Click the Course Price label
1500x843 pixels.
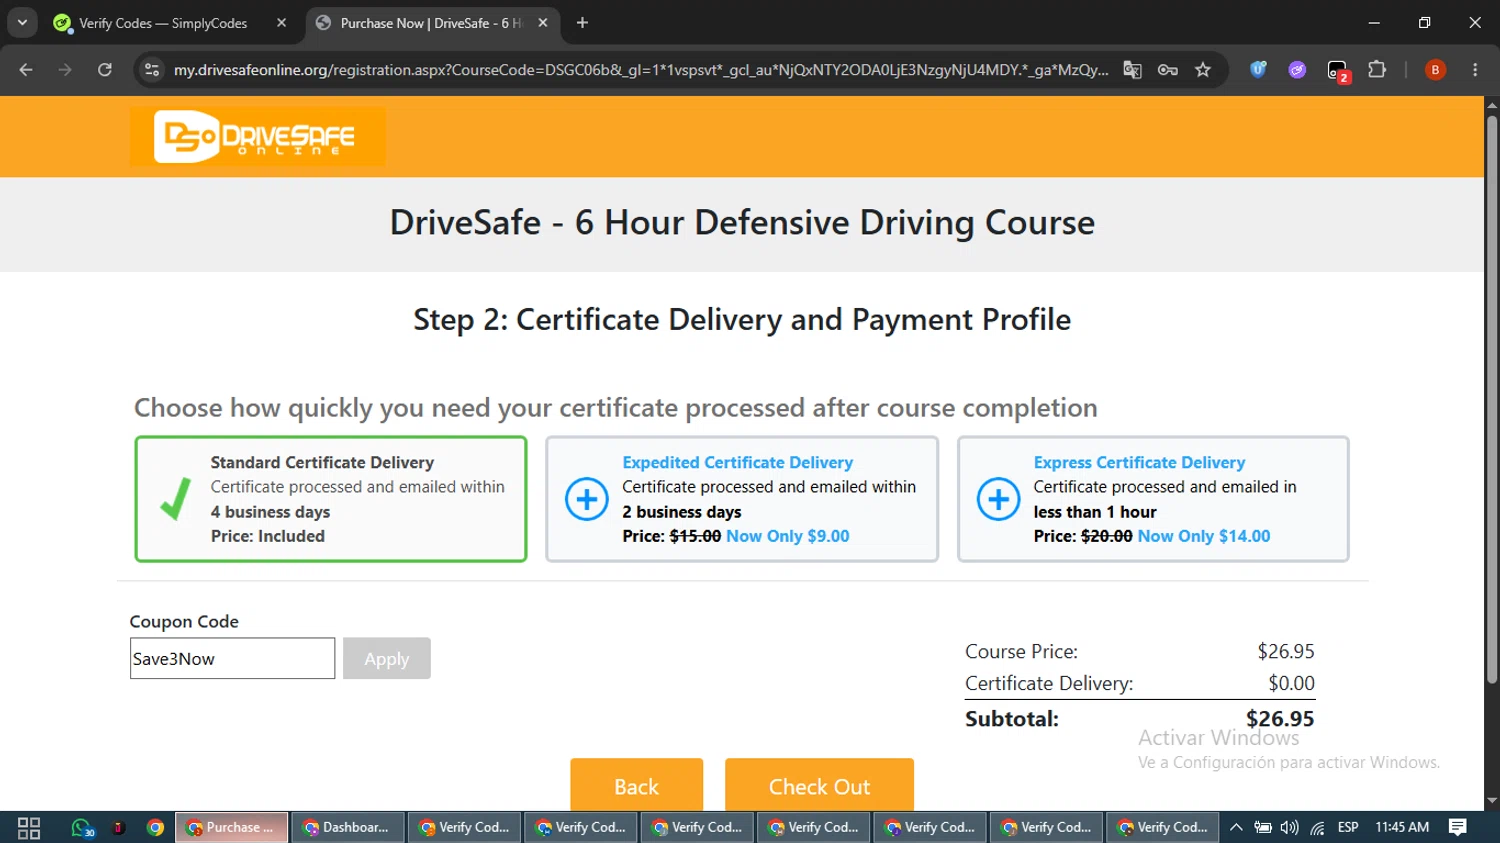click(x=1021, y=652)
